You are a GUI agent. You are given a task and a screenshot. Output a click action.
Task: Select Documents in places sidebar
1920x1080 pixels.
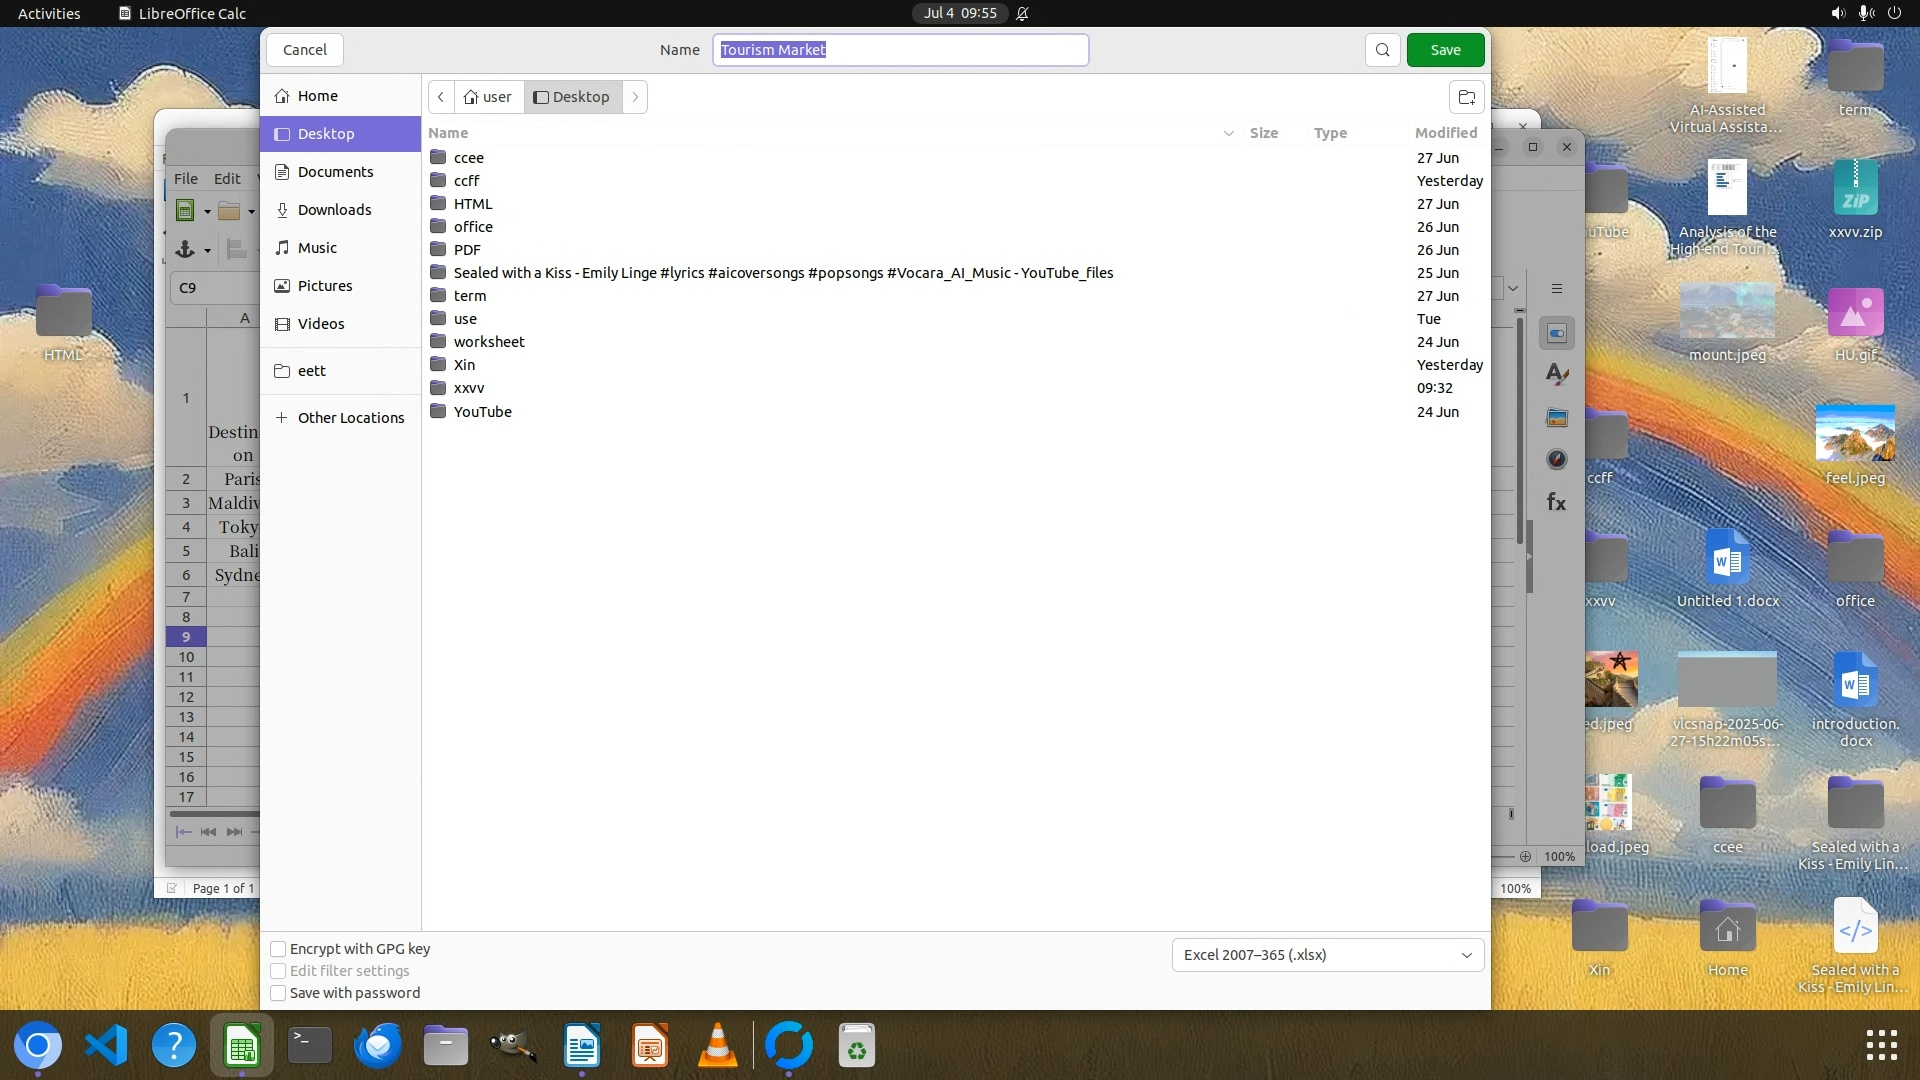click(335, 172)
